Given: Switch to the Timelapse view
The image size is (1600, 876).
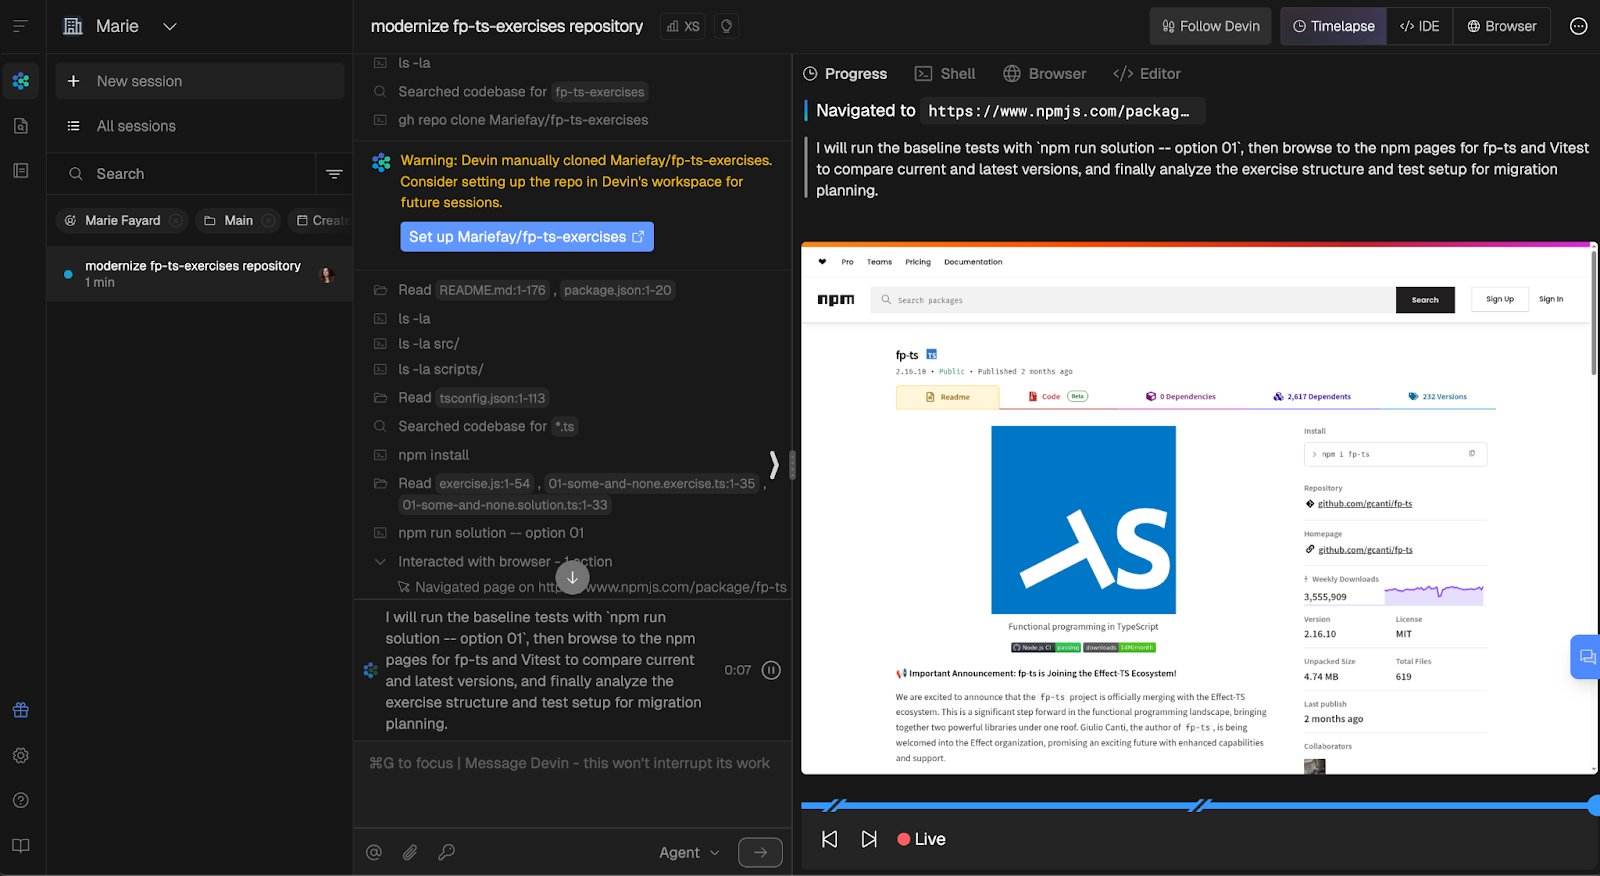Looking at the screenshot, I should pos(1334,26).
